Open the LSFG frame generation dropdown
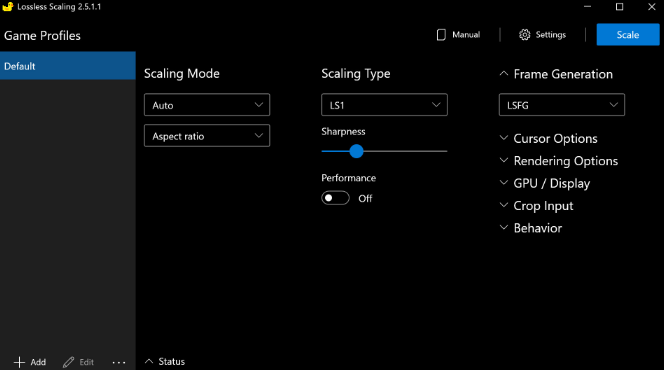This screenshot has width=664, height=370. [562, 105]
